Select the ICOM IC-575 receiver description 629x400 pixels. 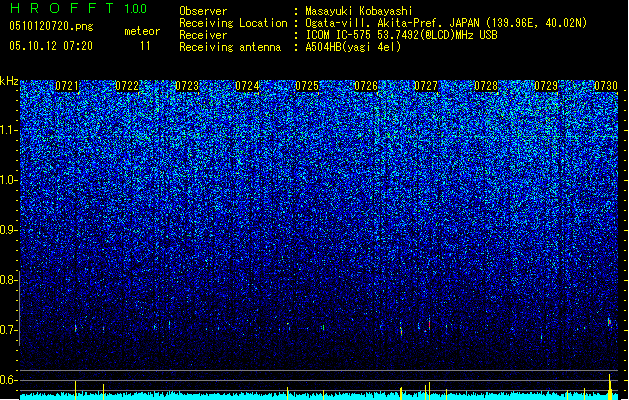pos(402,35)
